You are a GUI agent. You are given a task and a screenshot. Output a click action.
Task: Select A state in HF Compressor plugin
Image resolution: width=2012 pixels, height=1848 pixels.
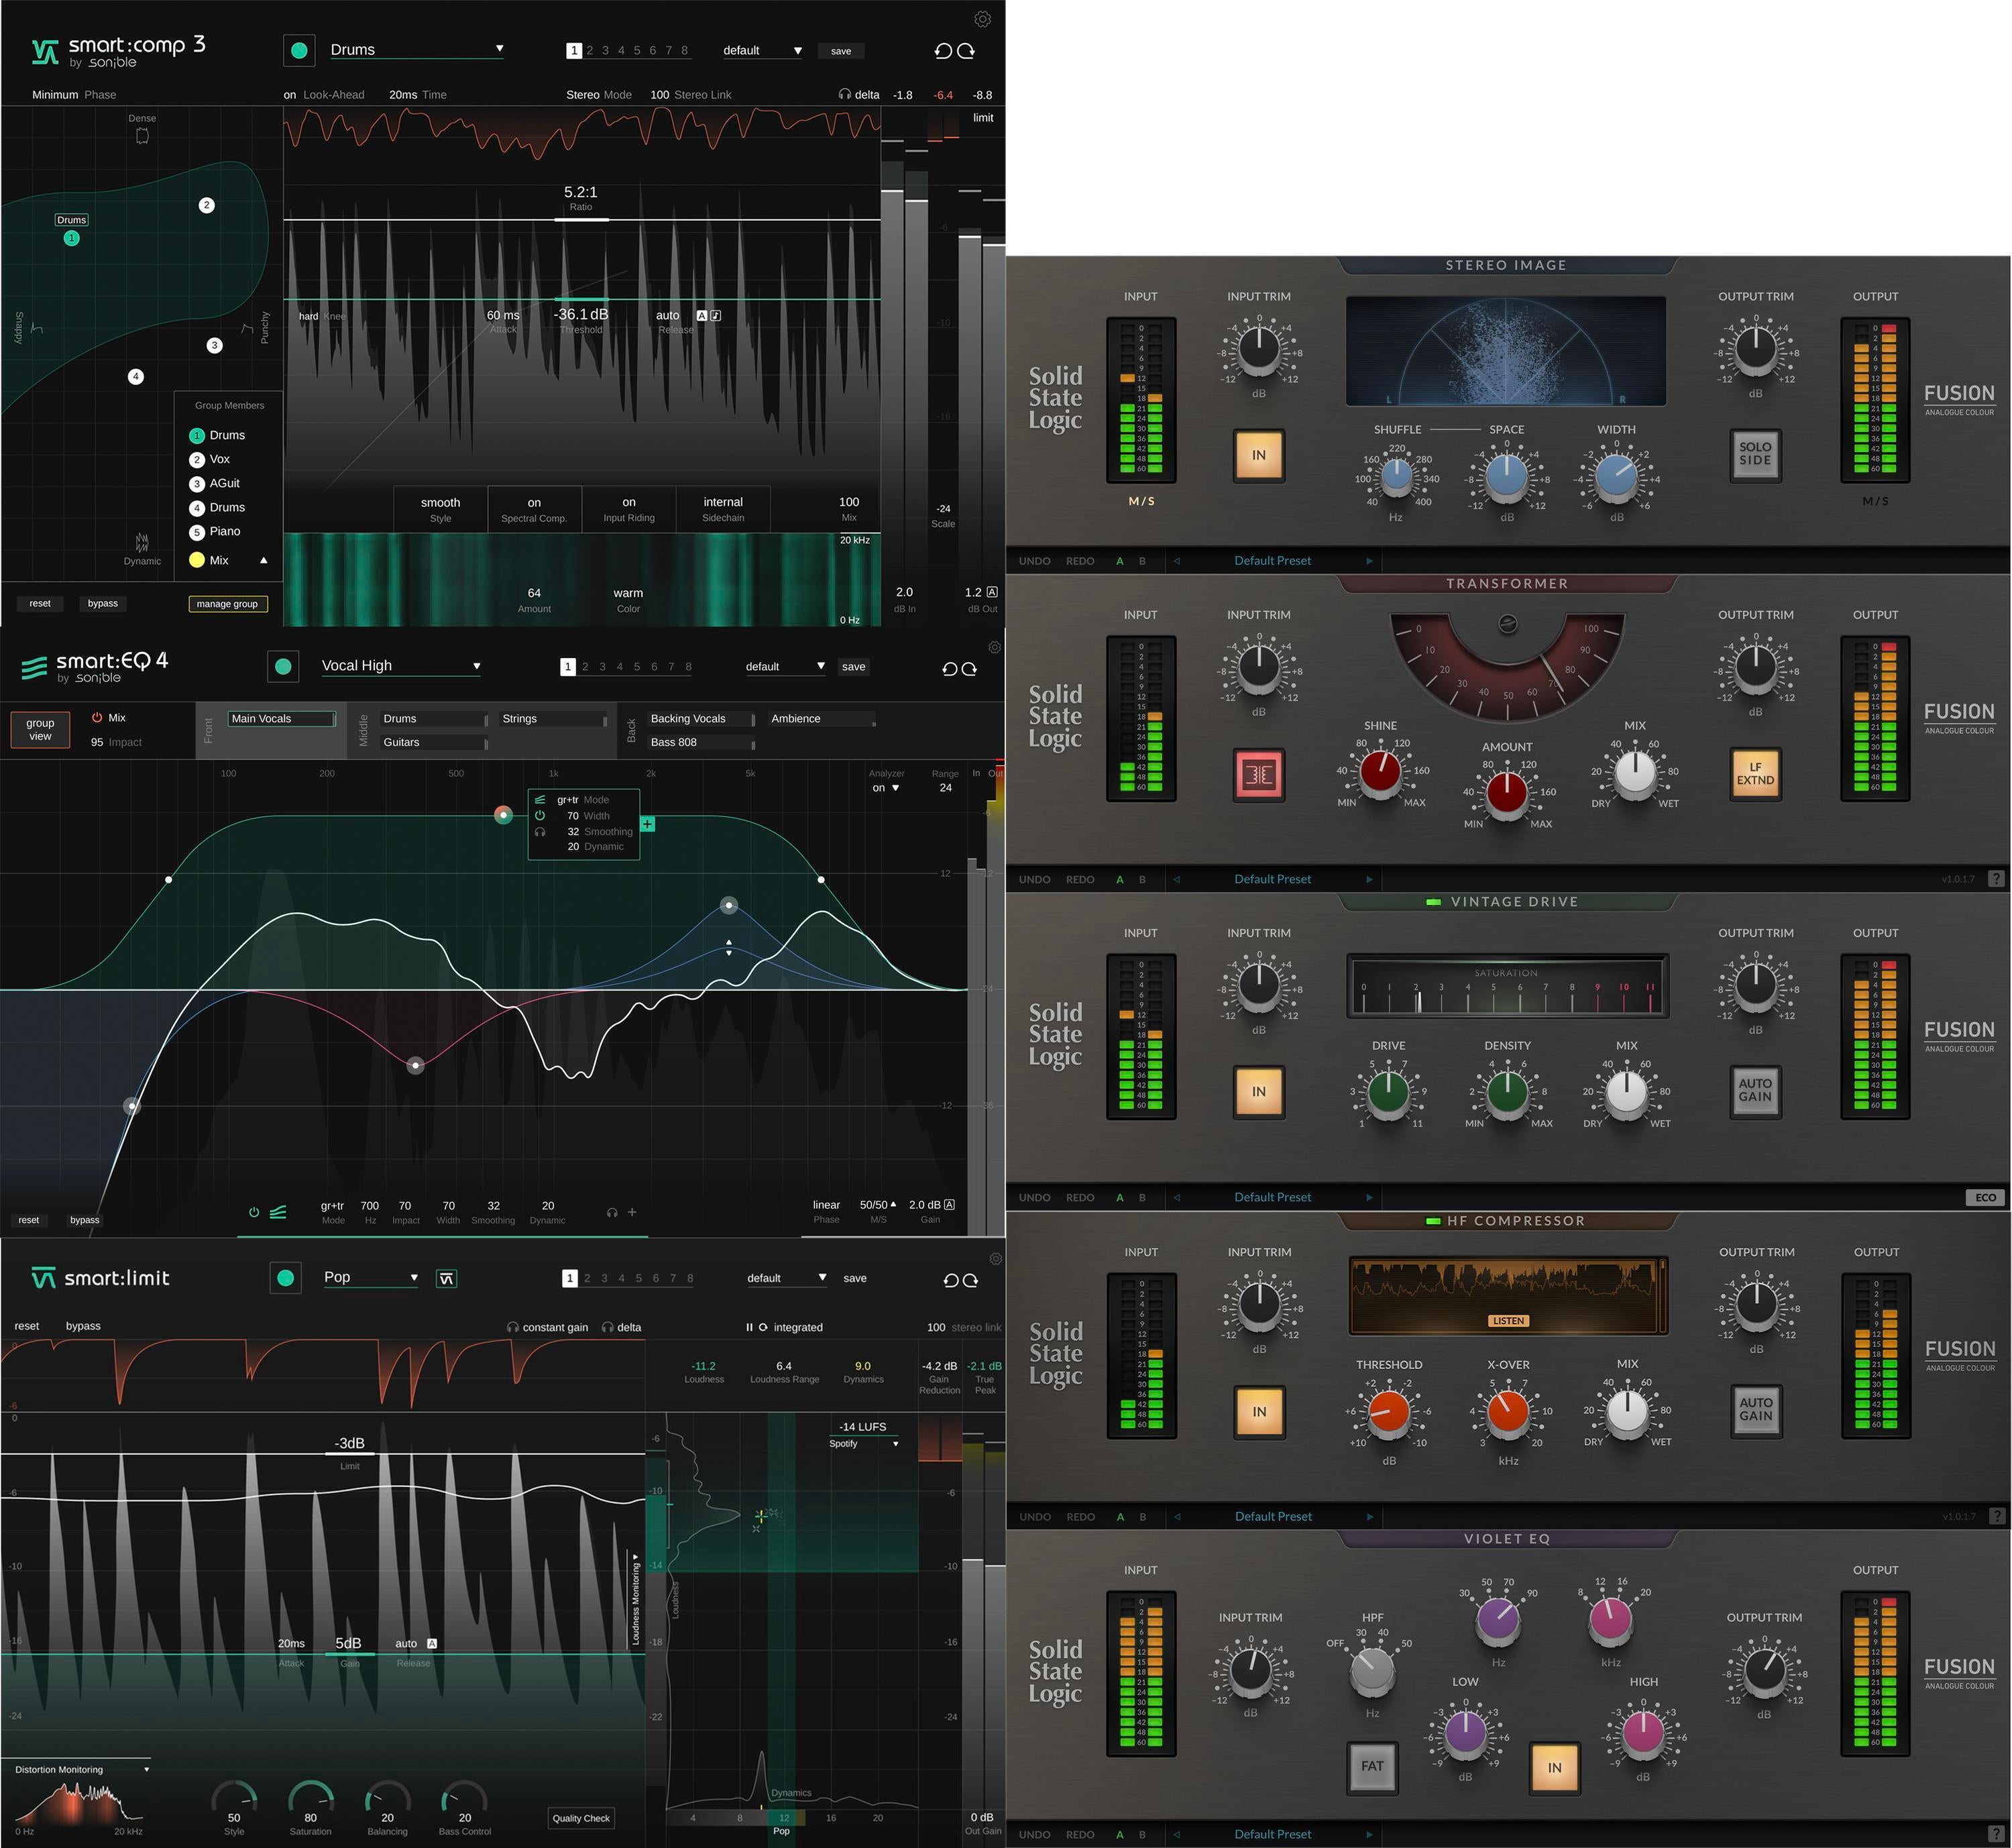click(x=1120, y=1517)
